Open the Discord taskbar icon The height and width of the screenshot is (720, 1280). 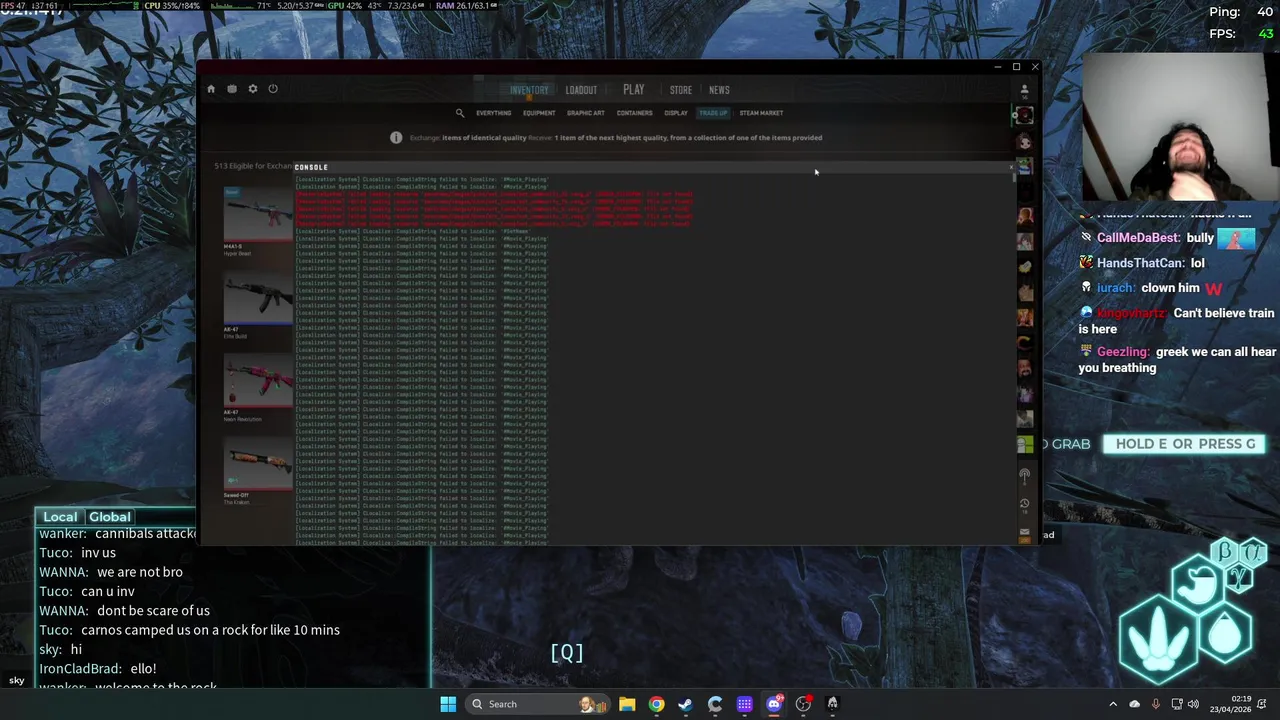[x=774, y=704]
